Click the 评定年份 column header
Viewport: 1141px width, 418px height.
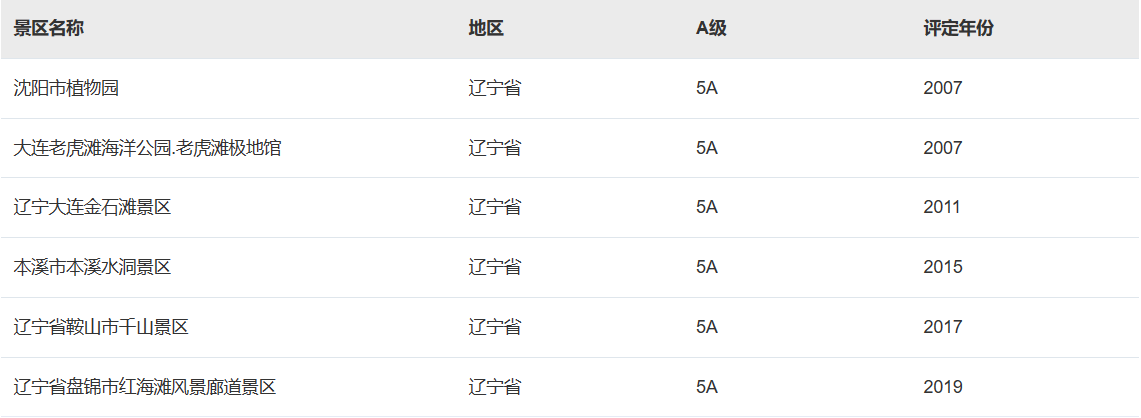[958, 29]
